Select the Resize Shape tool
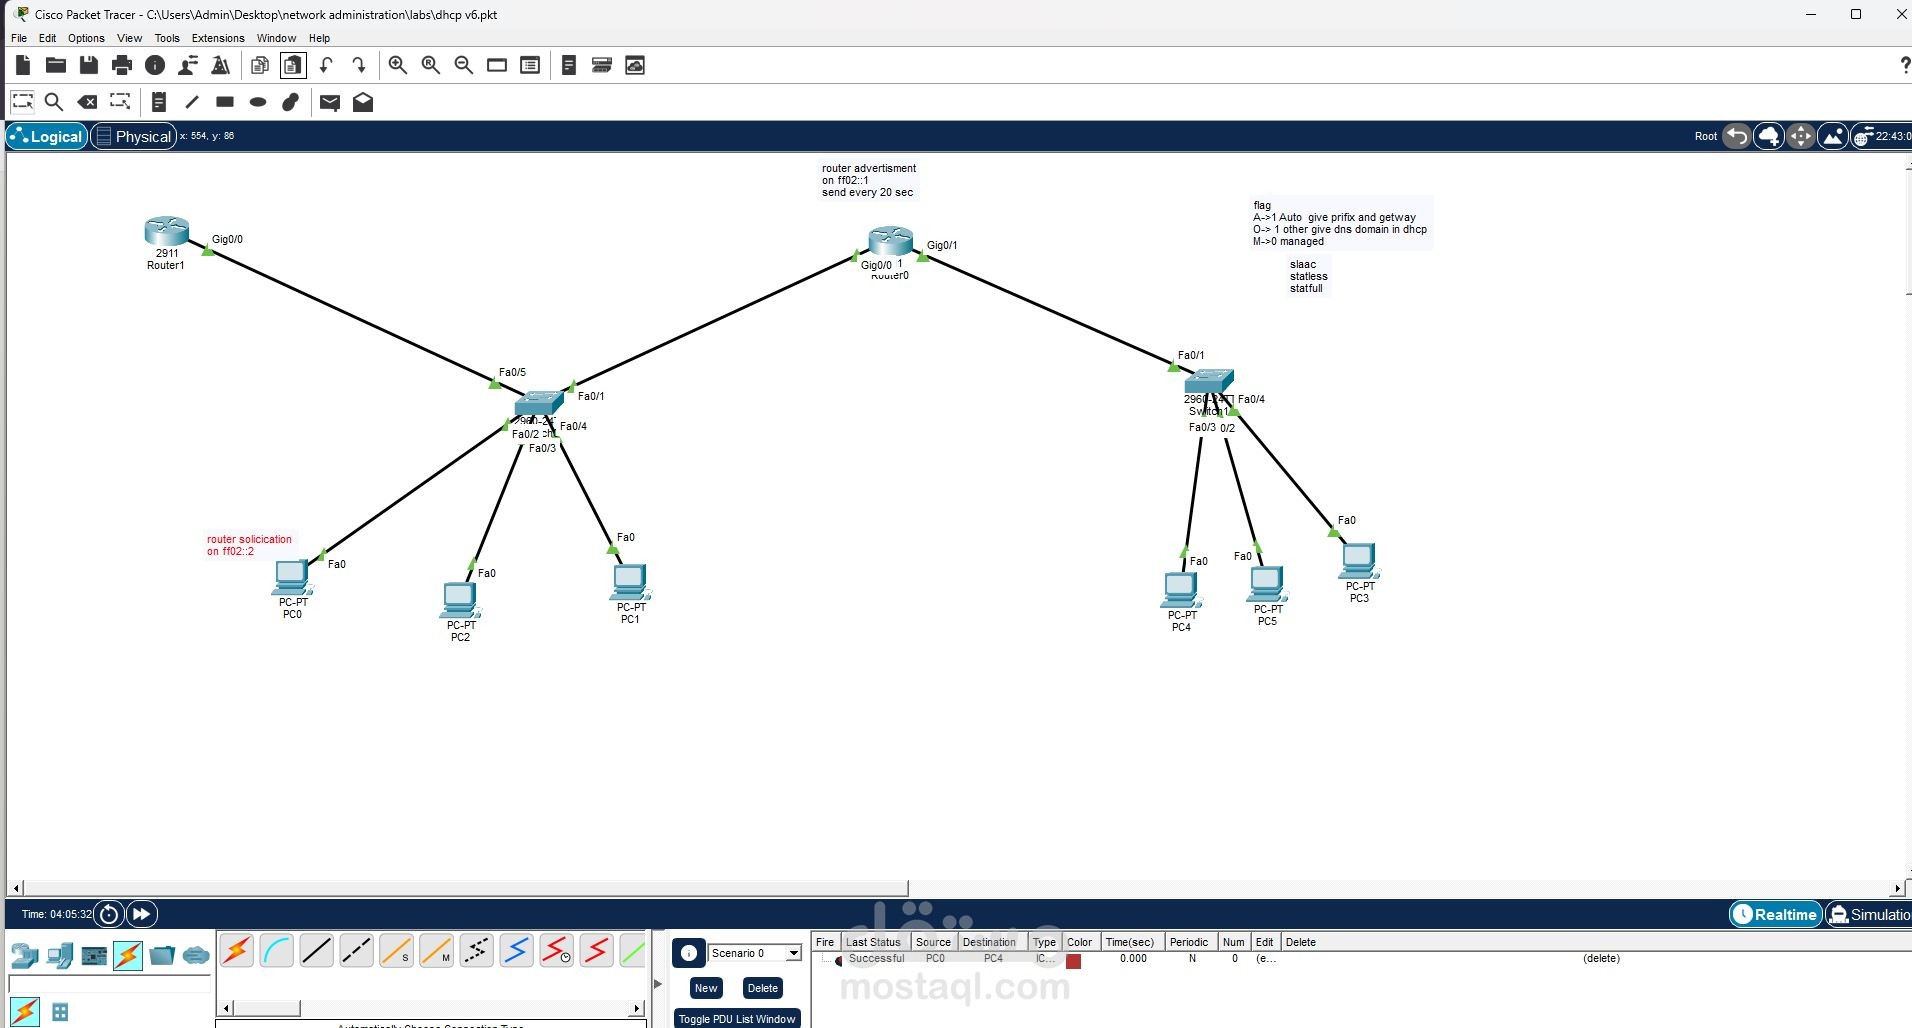Viewport: 1912px width, 1028px height. tap(118, 101)
